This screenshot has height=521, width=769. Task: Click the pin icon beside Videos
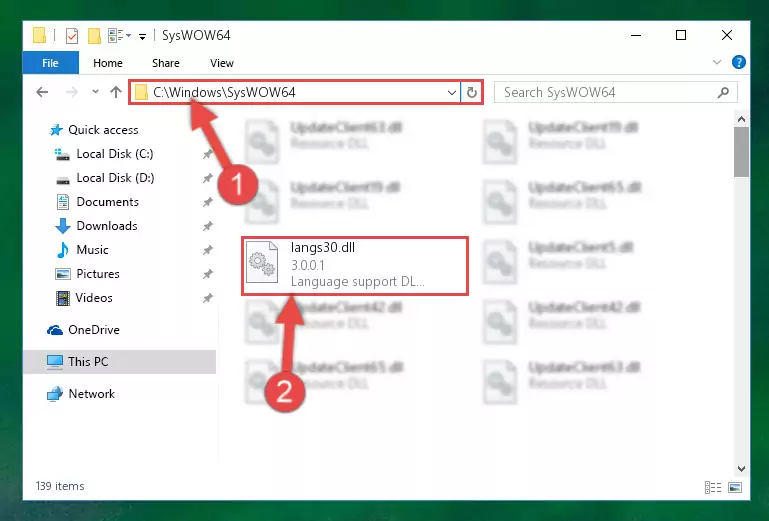[207, 298]
